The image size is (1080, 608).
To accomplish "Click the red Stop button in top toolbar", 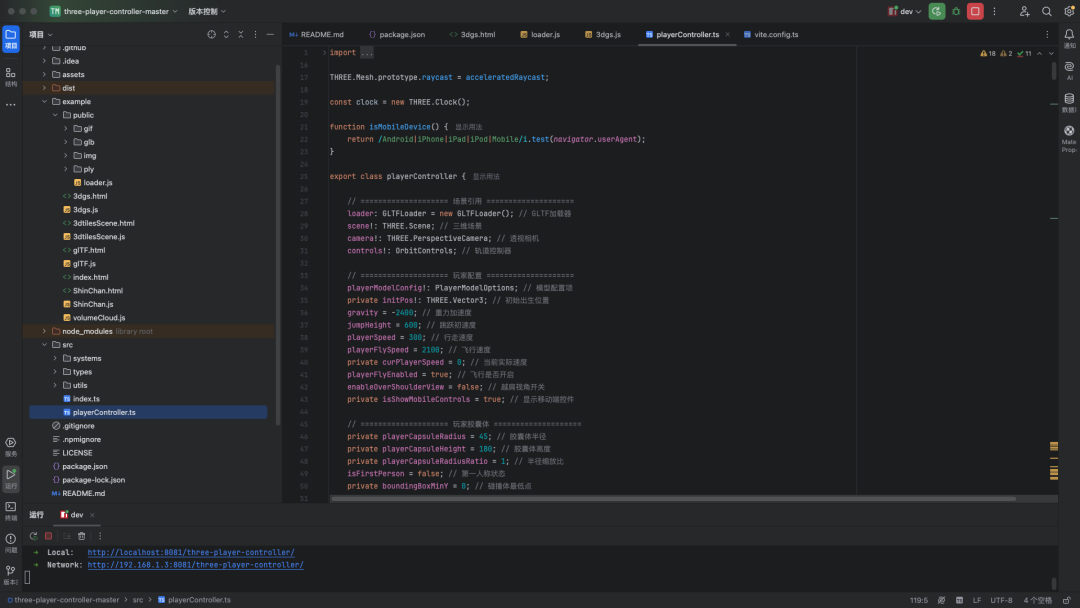I will (975, 11).
